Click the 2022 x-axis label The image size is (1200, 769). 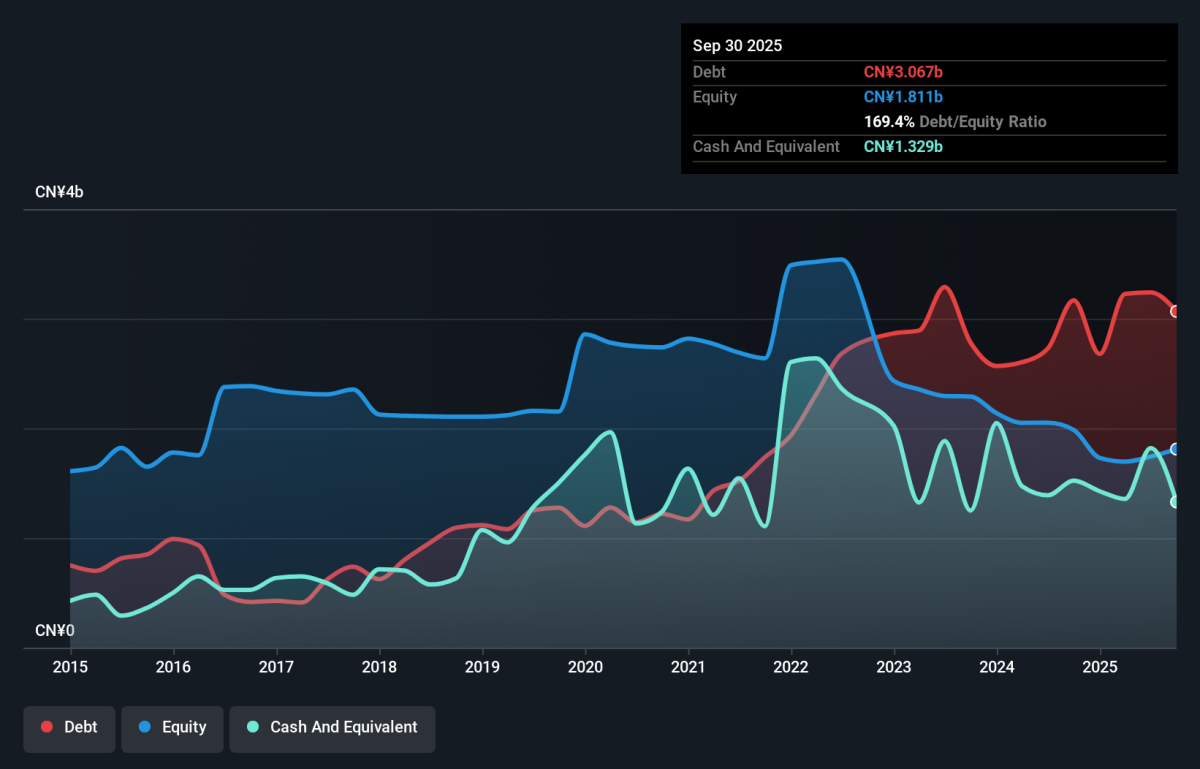click(x=791, y=667)
